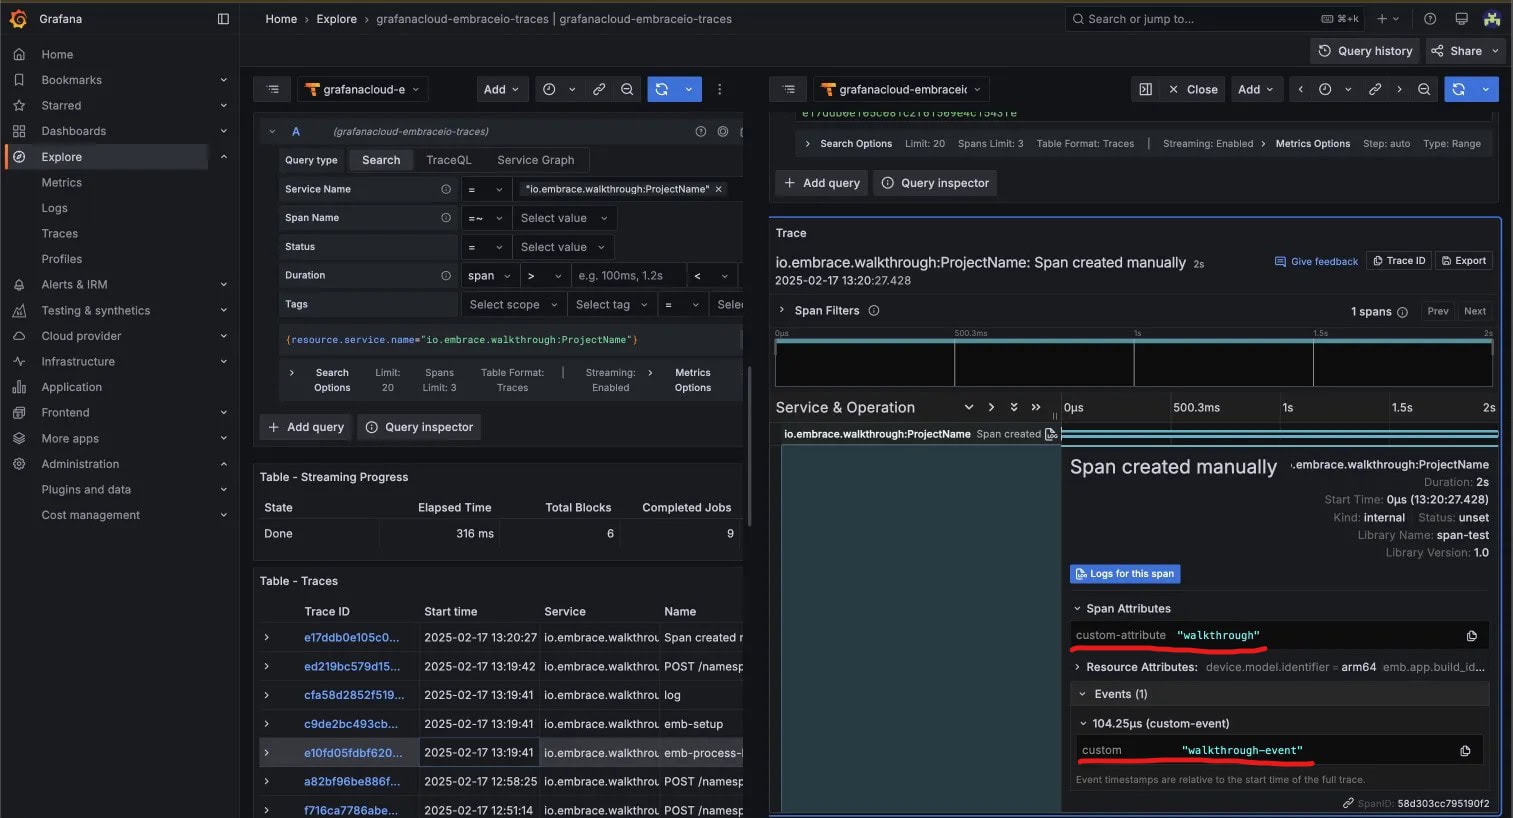
Task: Click Query history button
Action: coord(1365,51)
